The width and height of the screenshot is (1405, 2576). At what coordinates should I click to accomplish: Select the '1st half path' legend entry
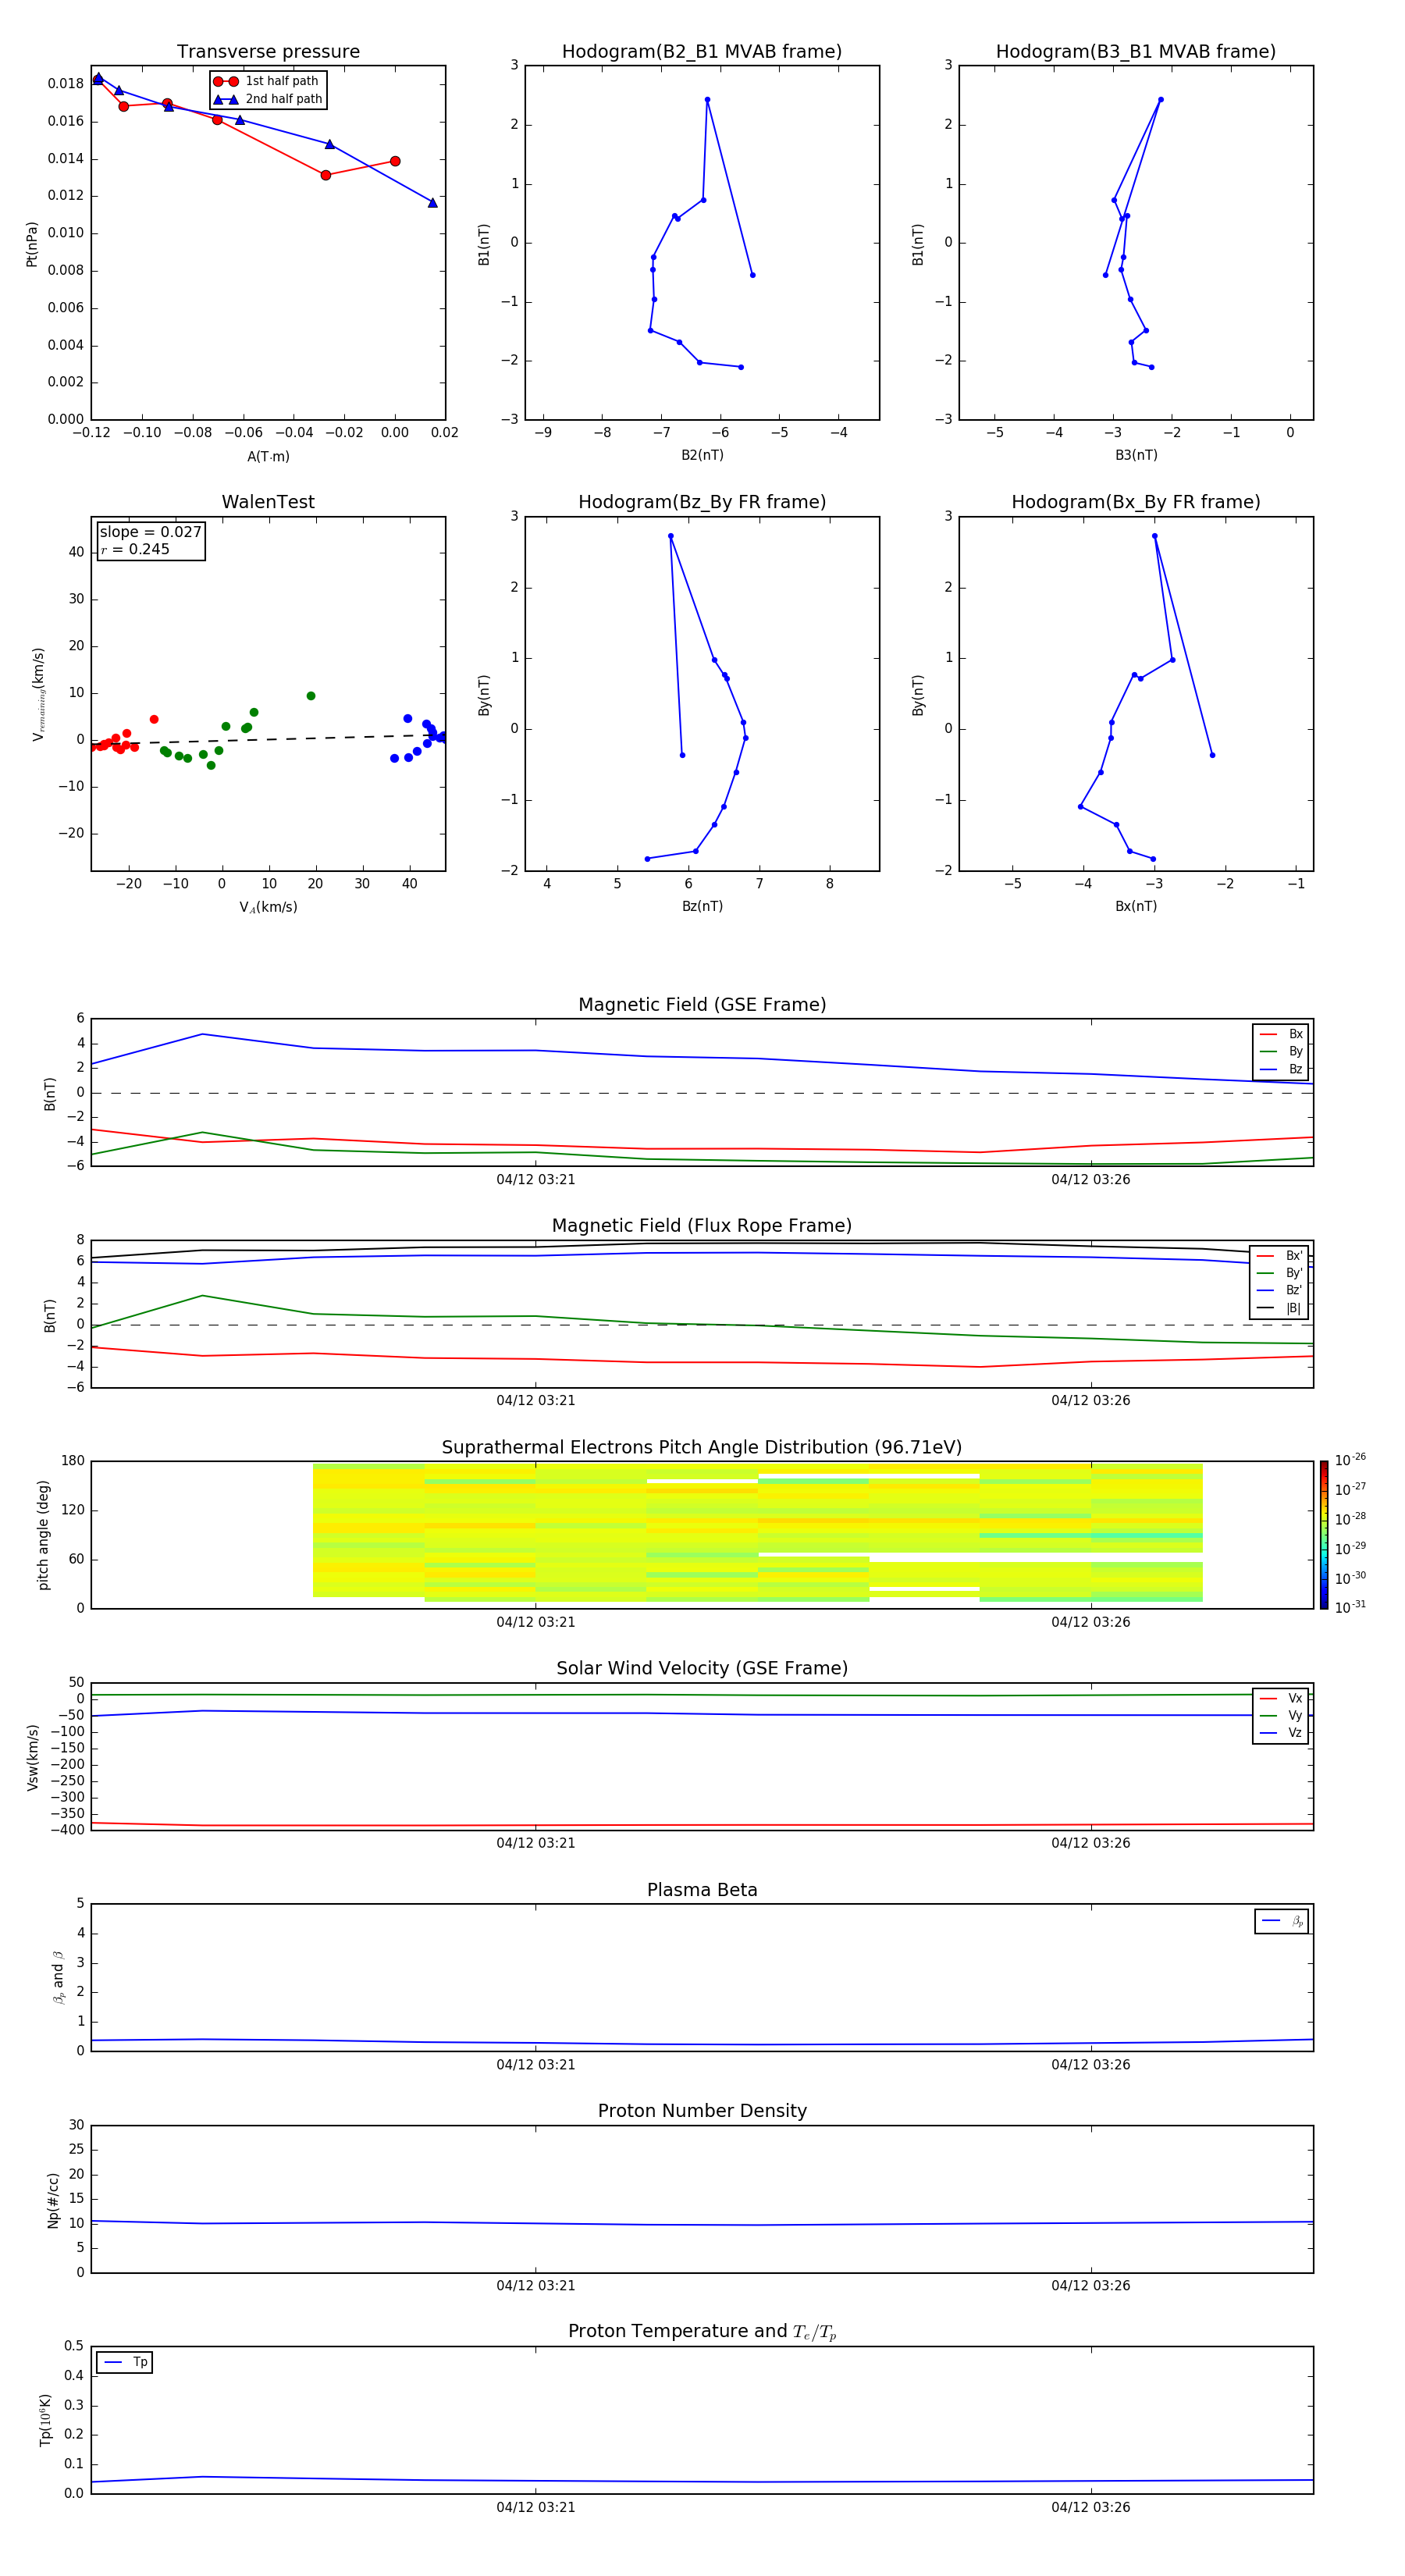pos(268,81)
